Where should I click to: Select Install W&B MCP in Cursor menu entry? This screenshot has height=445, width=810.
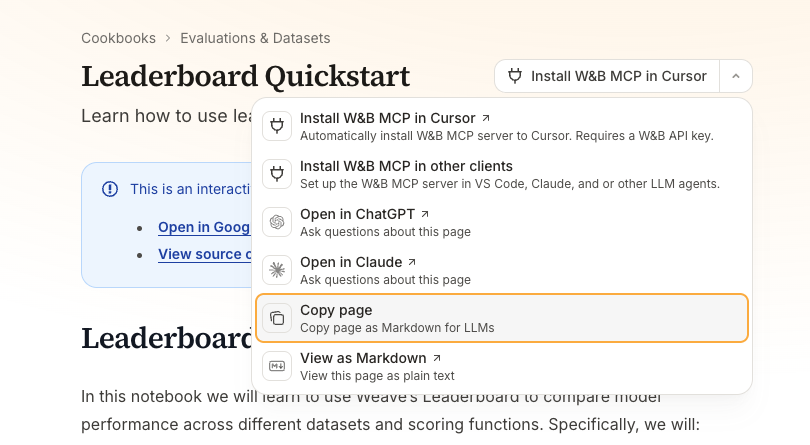click(502, 126)
